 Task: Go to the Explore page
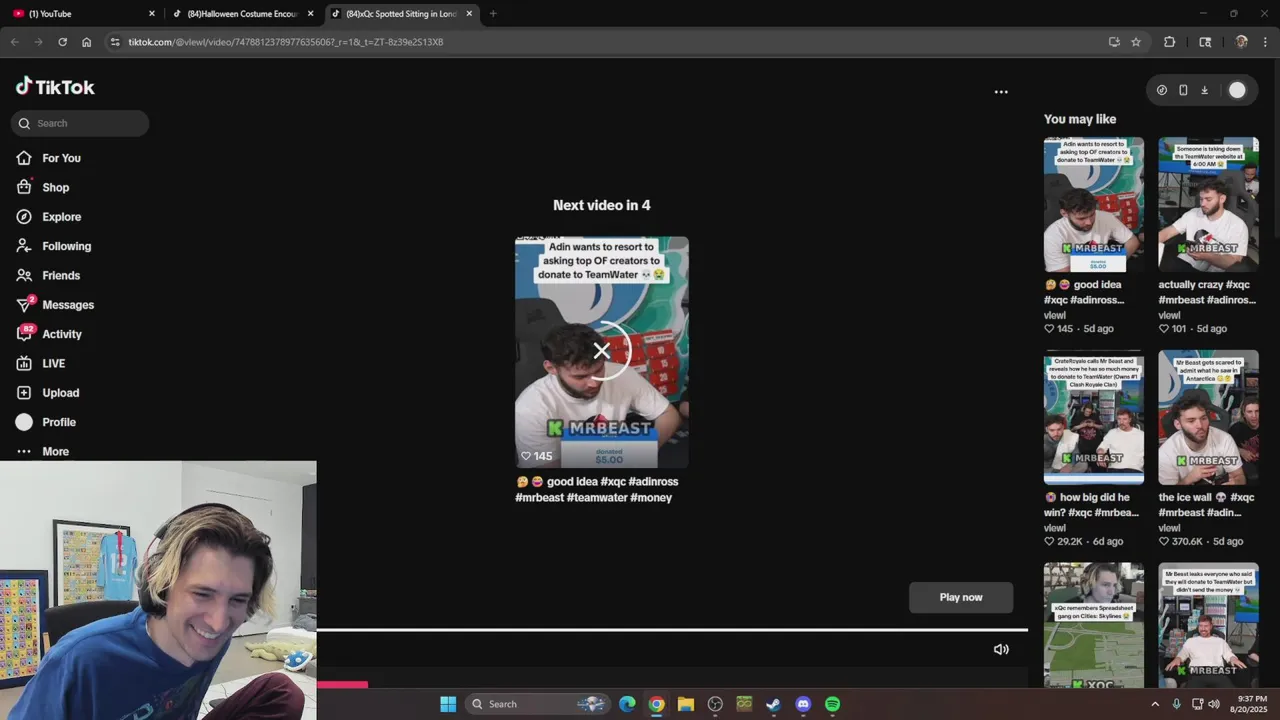click(48, 217)
